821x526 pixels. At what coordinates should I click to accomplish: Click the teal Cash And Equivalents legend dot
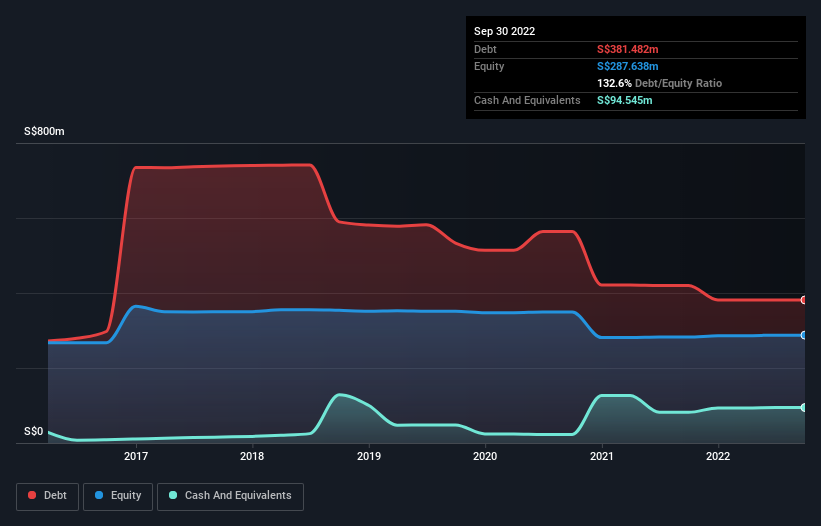click(173, 495)
